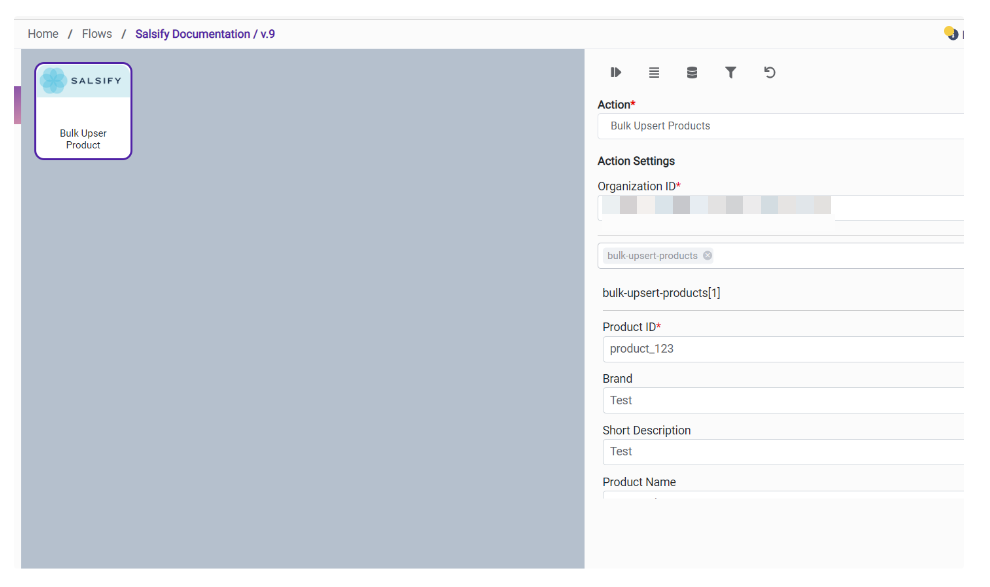Click the run step play icon
Image resolution: width=990 pixels, height=587 pixels.
coord(616,73)
